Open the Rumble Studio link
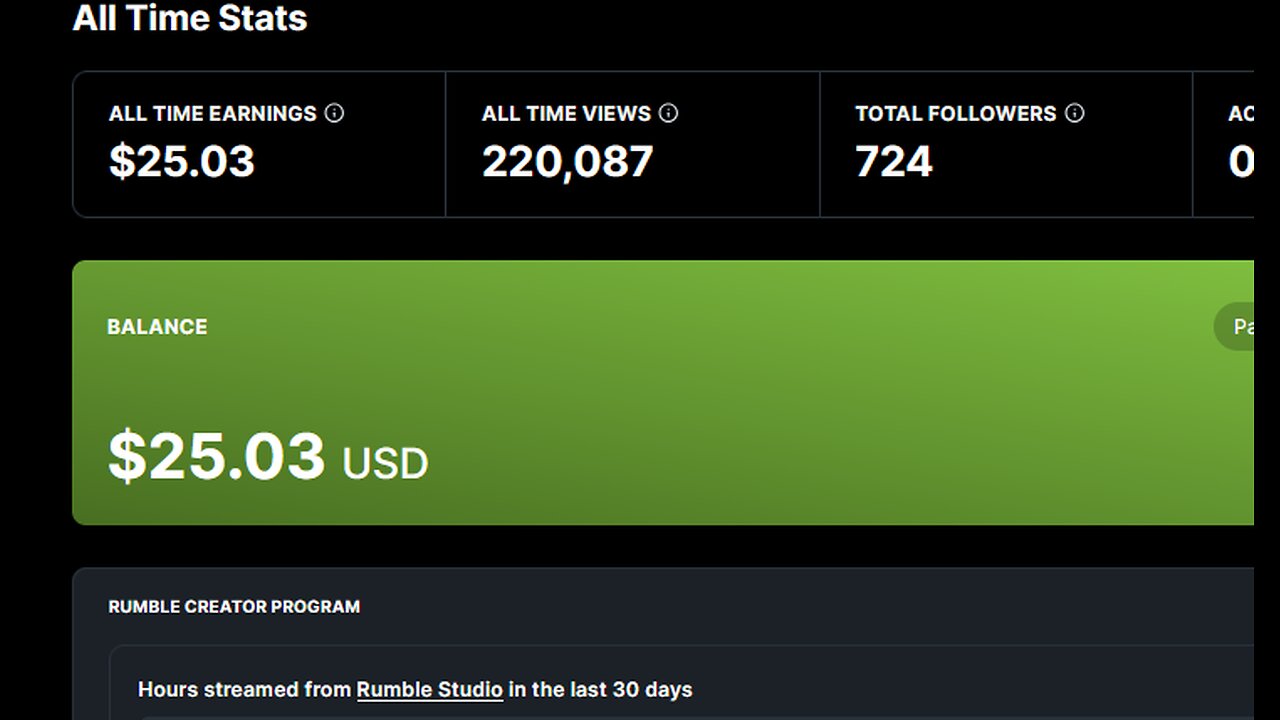 pyautogui.click(x=429, y=690)
